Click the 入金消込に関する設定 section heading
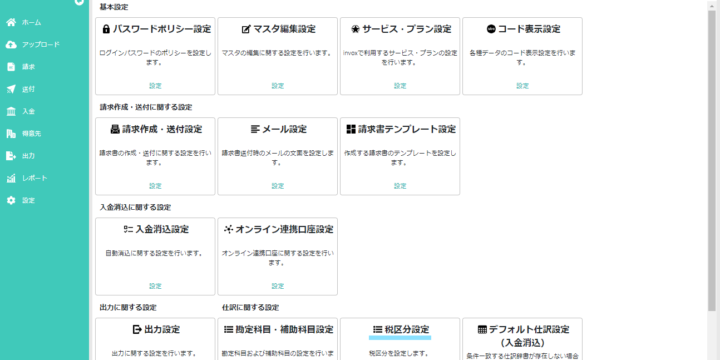The height and width of the screenshot is (360, 720). [135, 208]
